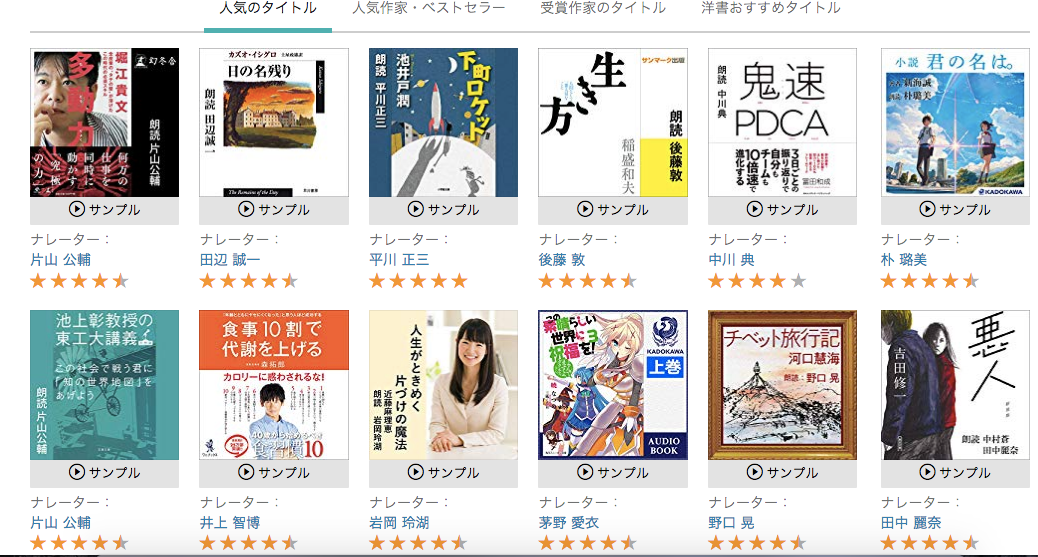The height and width of the screenshot is (557, 1038).
Task: Play the sample for 日の名残り
Action: (x=274, y=210)
